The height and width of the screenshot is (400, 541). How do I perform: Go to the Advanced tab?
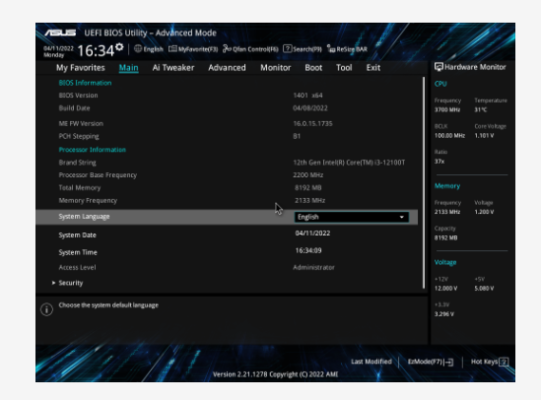pos(227,68)
